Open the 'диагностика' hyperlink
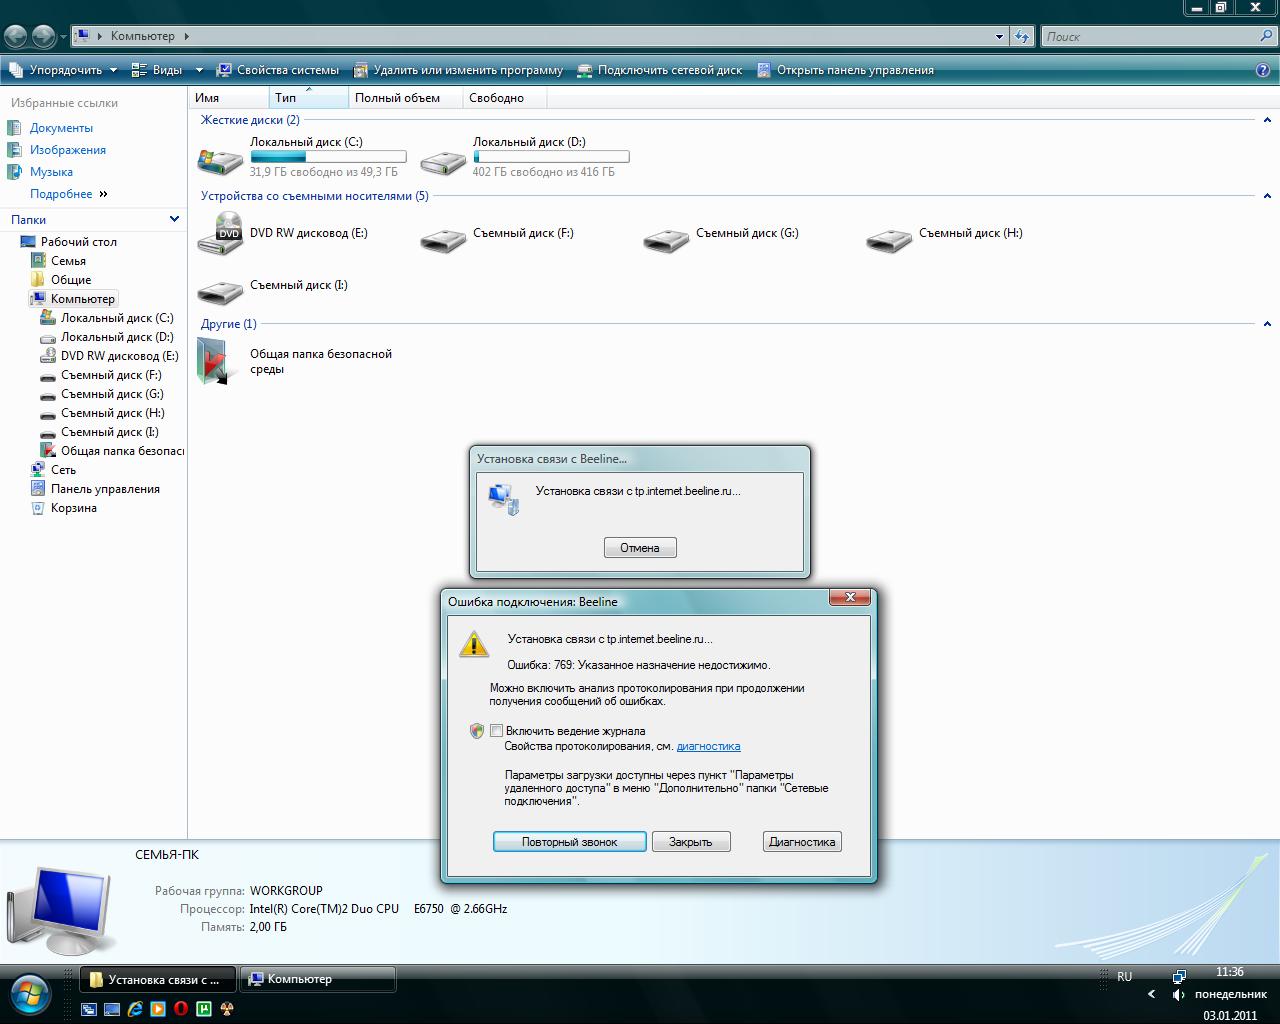The image size is (1280, 1024). [x=708, y=746]
